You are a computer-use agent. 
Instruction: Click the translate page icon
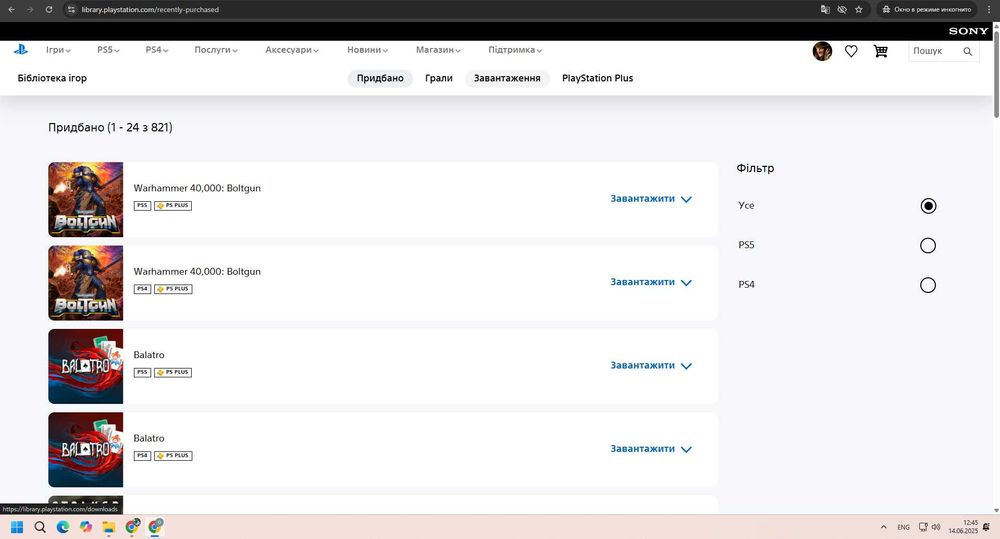(x=825, y=10)
